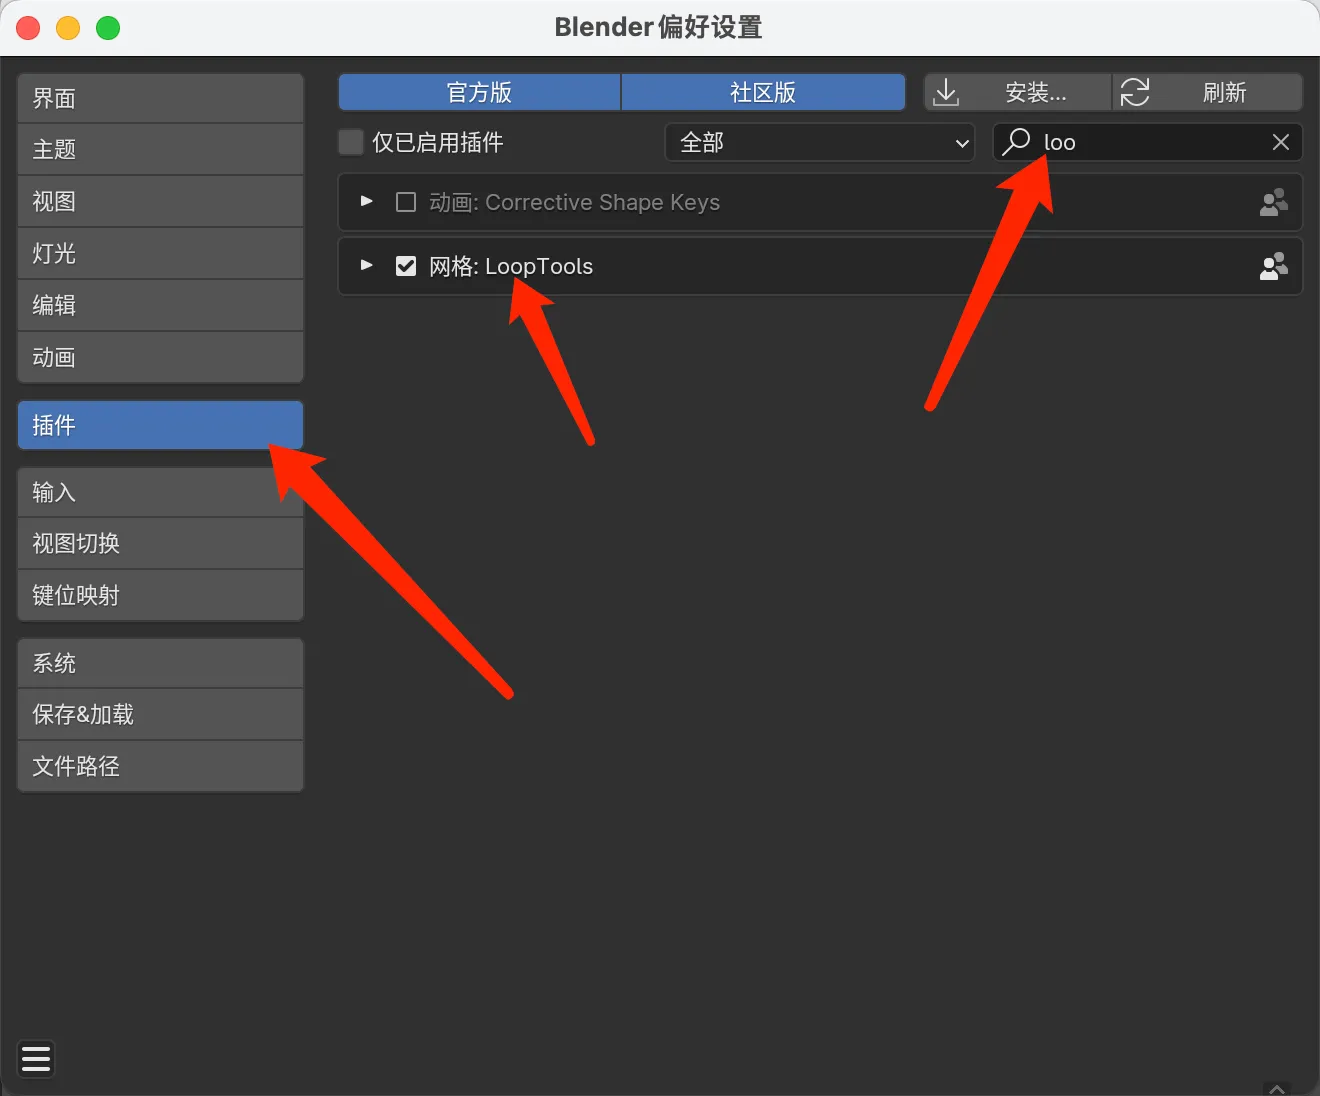Screen dimensions: 1320x1096
Task: Open the 全部 category dropdown
Action: (820, 142)
